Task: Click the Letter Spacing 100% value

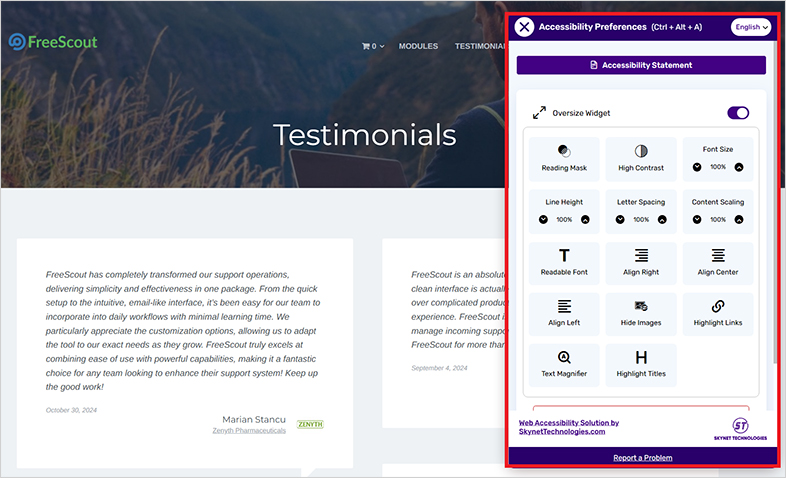Action: click(x=641, y=219)
